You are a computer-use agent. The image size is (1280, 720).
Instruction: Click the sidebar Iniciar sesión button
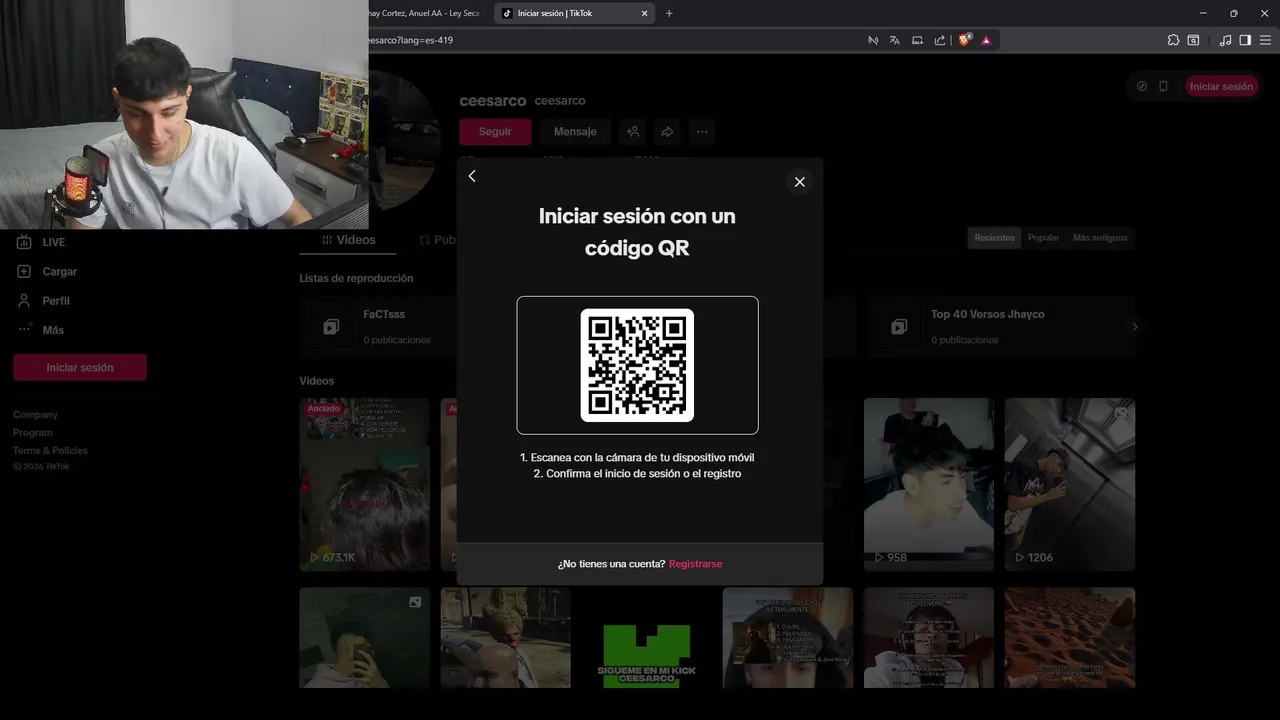80,367
